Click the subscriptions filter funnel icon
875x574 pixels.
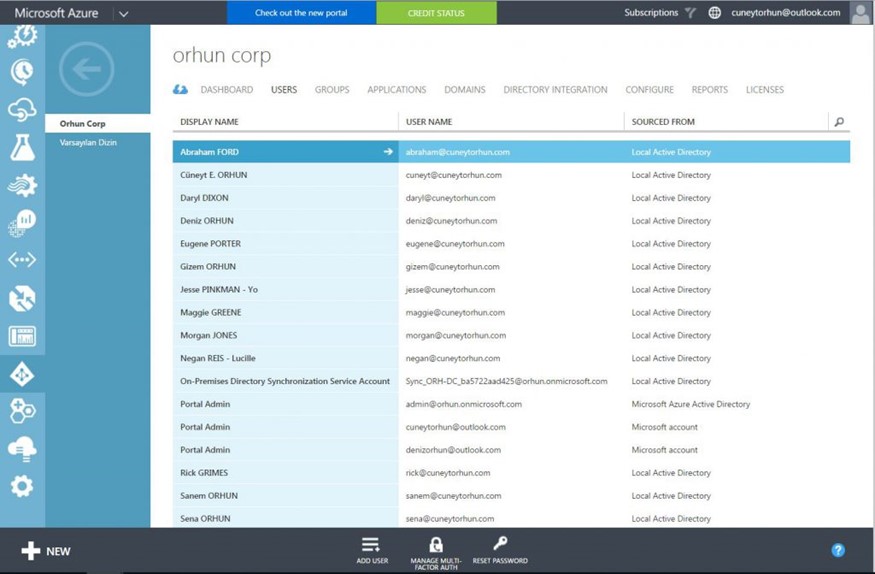690,13
